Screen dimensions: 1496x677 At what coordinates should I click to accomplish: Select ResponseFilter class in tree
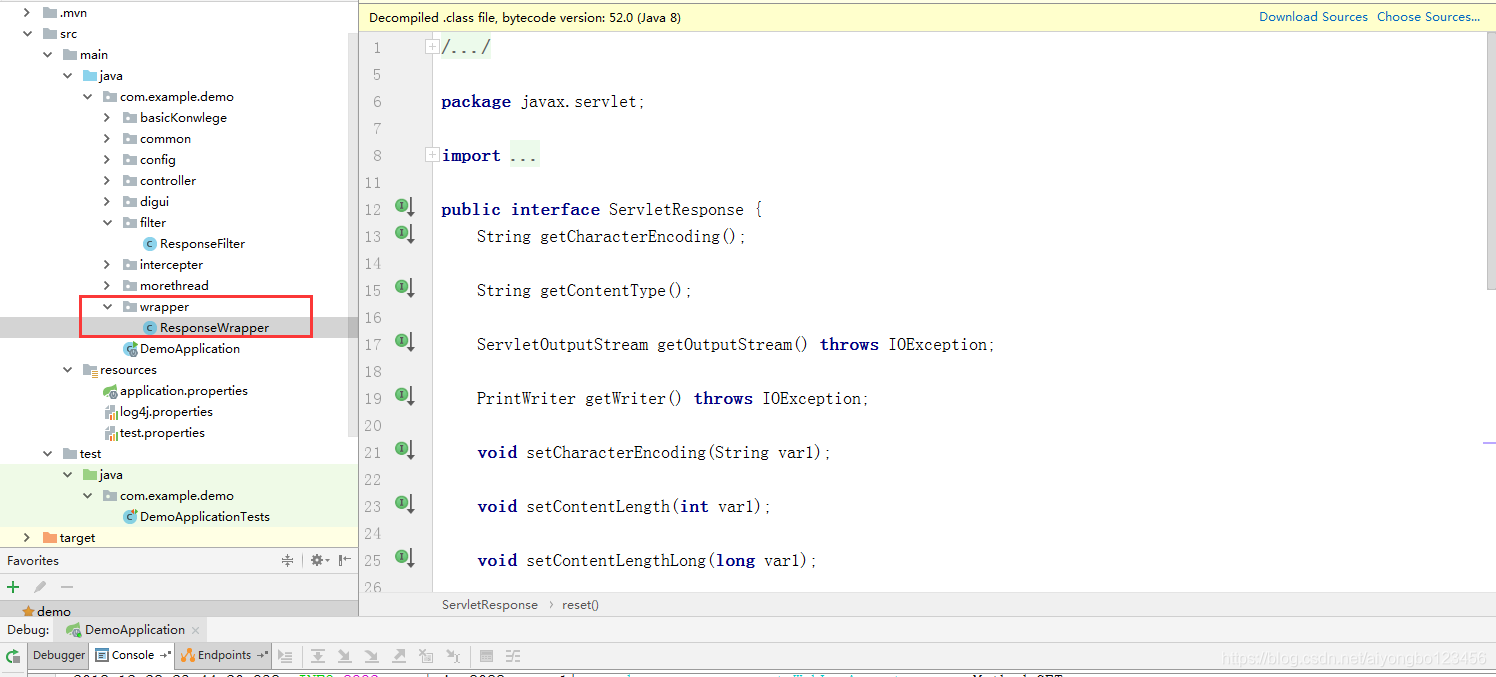[194, 244]
